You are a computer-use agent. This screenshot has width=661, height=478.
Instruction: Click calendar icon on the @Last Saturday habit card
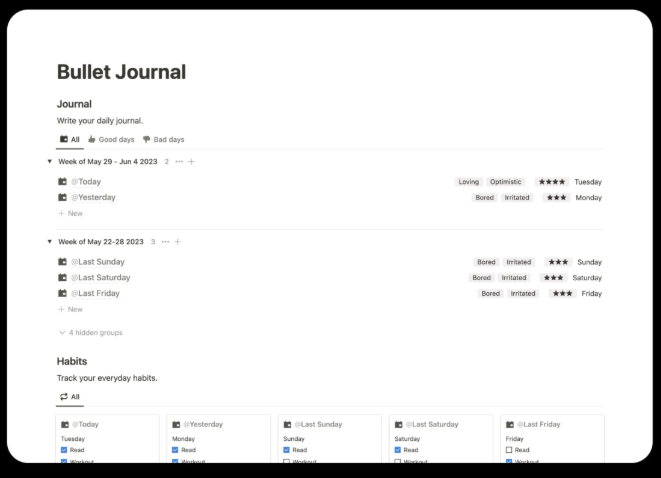pos(398,424)
